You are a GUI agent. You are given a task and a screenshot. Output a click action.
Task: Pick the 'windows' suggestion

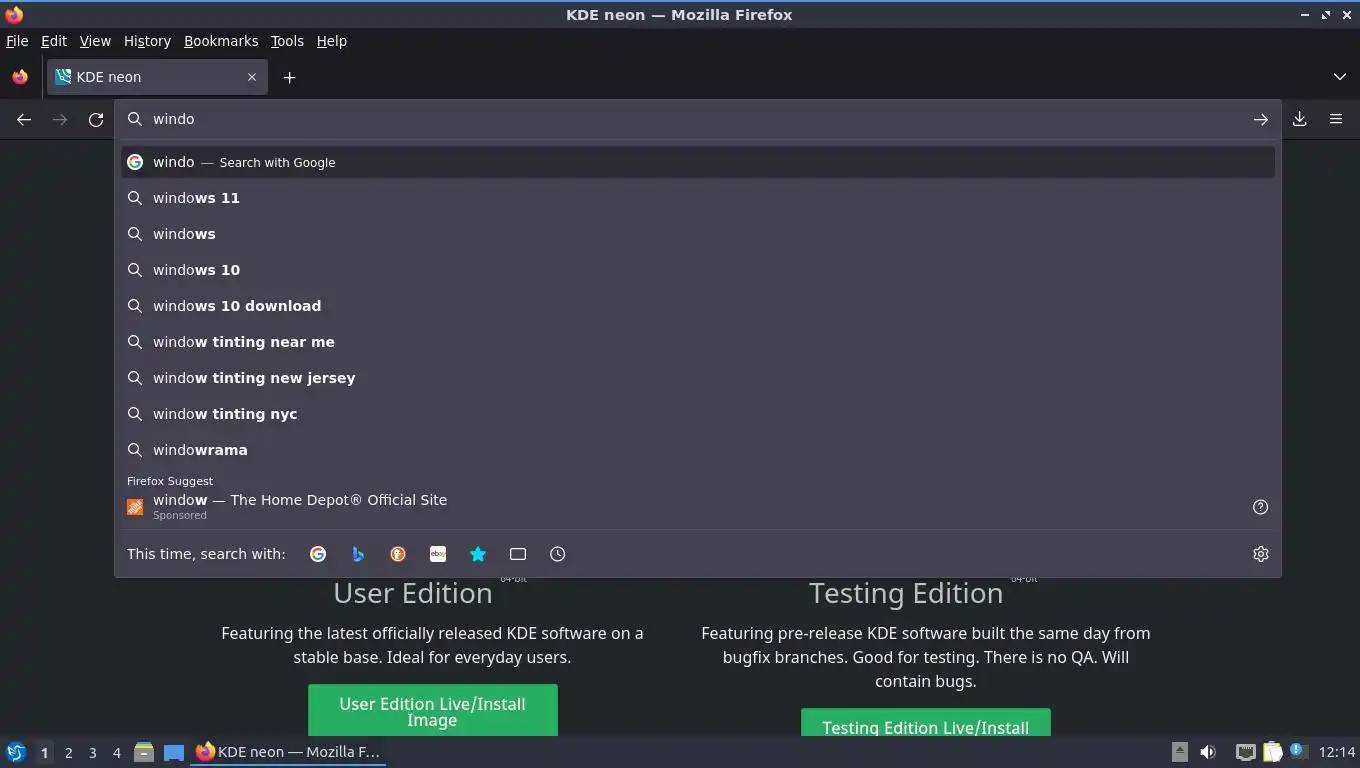click(698, 234)
